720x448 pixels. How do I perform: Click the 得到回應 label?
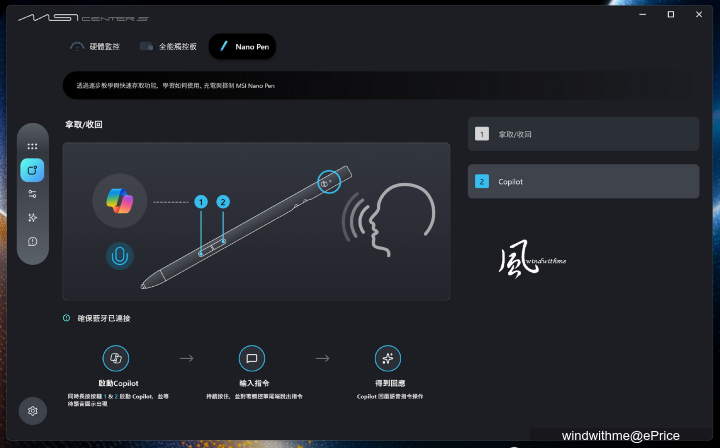[390, 383]
